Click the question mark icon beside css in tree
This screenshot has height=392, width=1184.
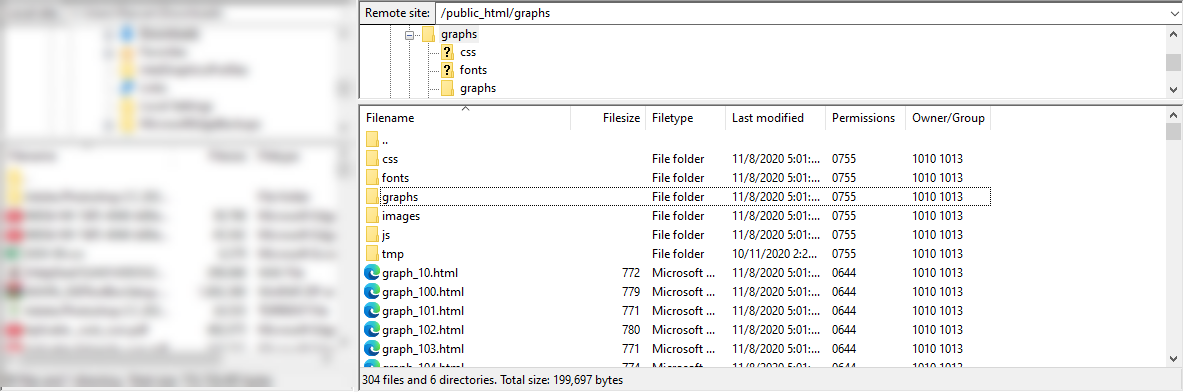coord(447,52)
